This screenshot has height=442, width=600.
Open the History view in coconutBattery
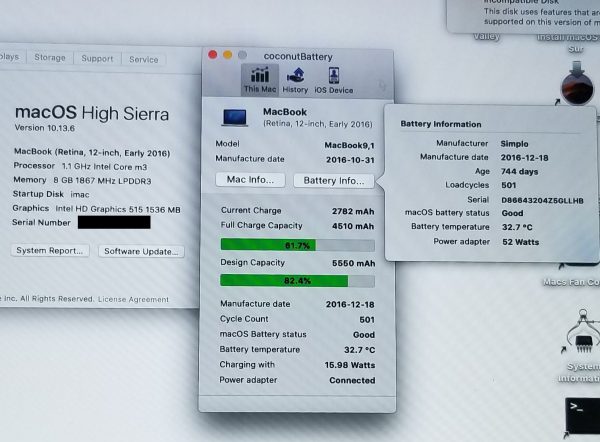click(295, 79)
